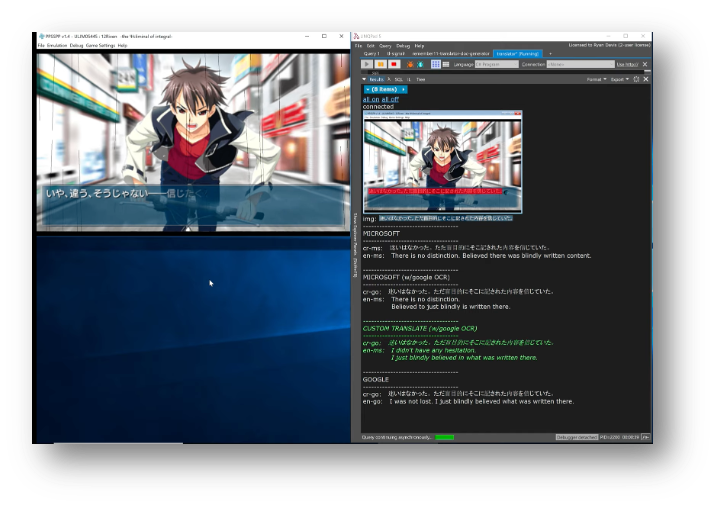Image resolution: width=716 pixels, height=506 pixels.
Task: Click the game dialogue text box in PPSSPP
Action: pyautogui.click(x=192, y=205)
